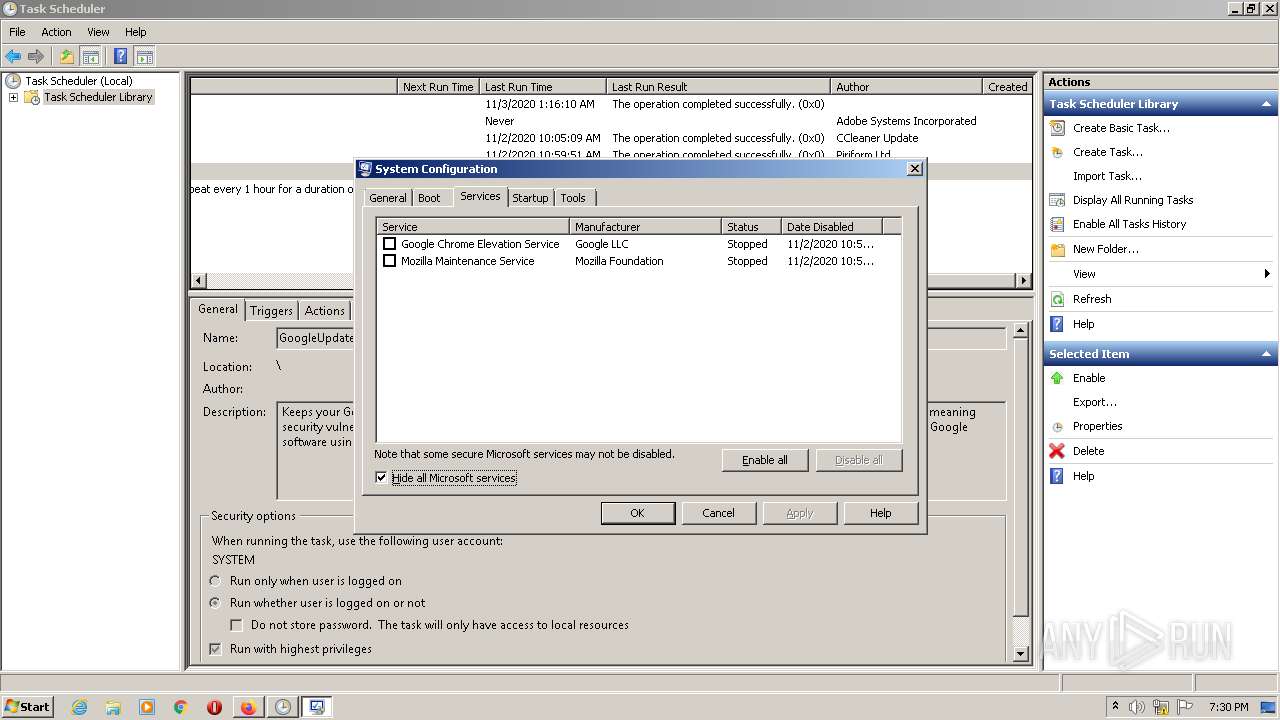Click Help icon under Selected Item
This screenshot has width=1280, height=720.
[x=1057, y=476]
